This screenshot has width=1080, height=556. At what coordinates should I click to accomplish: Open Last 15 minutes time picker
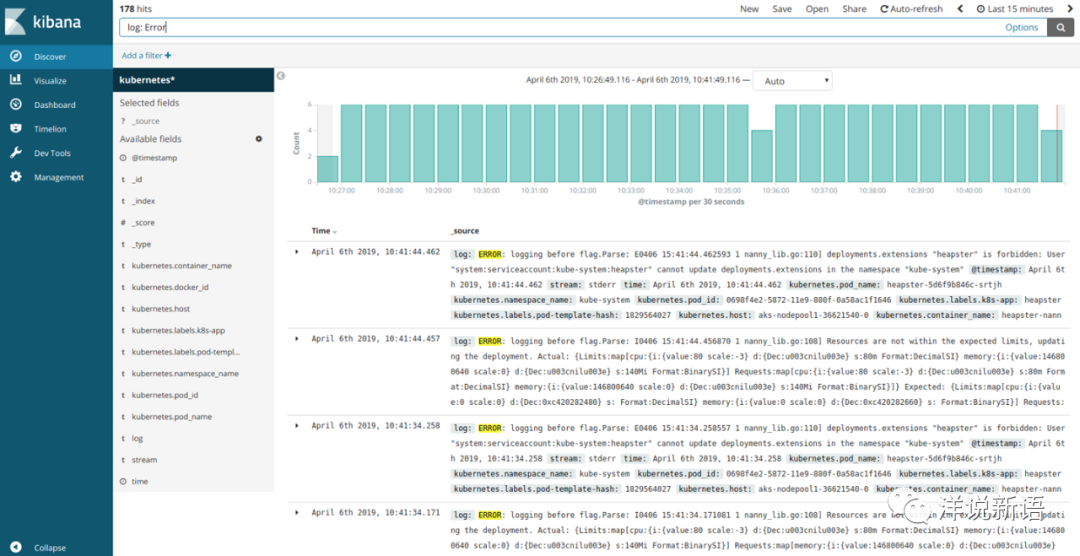tap(1015, 9)
